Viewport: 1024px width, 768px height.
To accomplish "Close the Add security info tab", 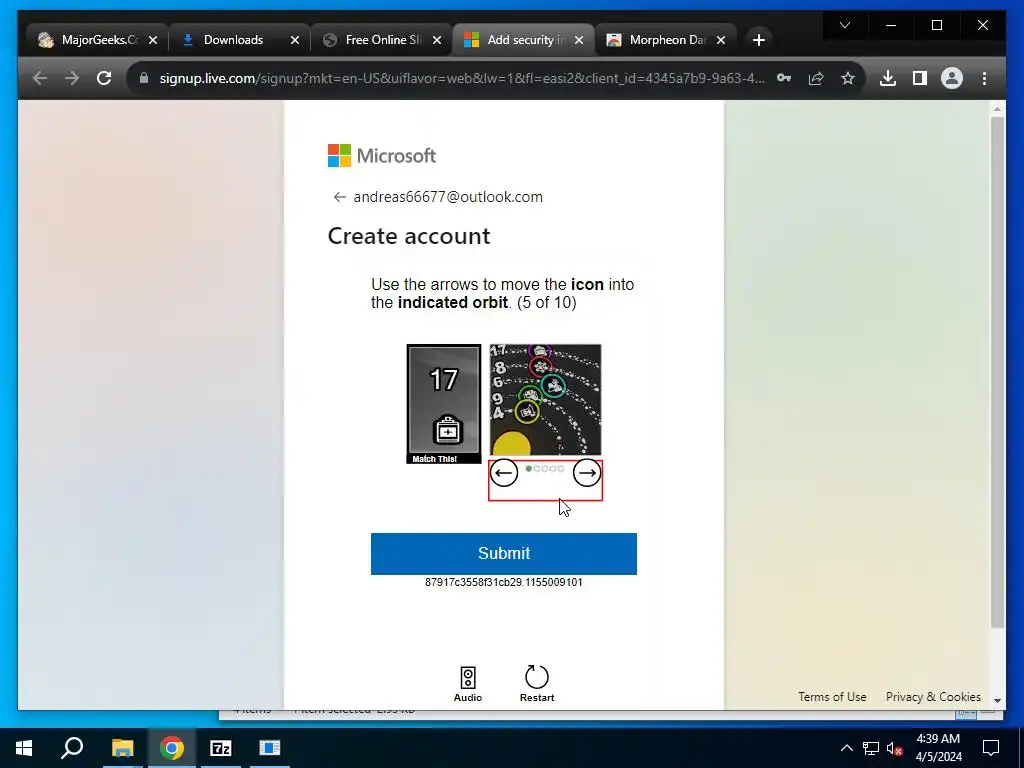I will click(579, 40).
